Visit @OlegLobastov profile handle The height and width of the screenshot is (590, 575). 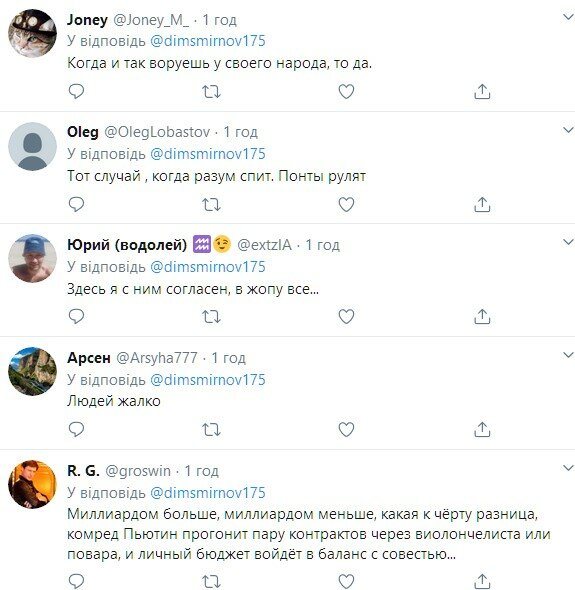[x=157, y=132]
